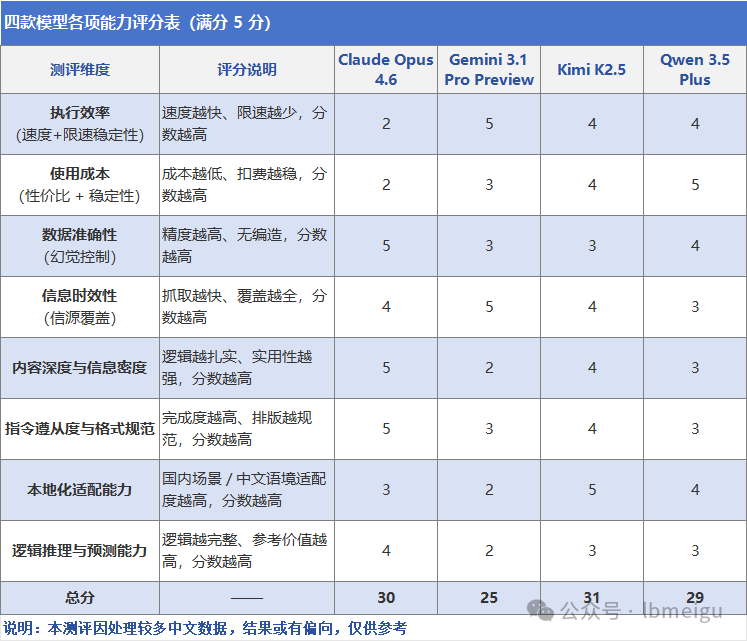Select the '数据准确性' row label
The image size is (747, 641).
pos(80,235)
